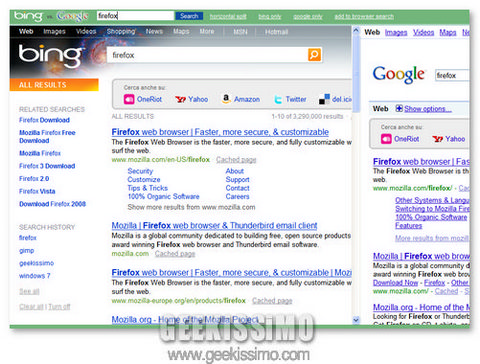Click the scroll up arrow of Bing pane
The width and height of the screenshot is (480, 364).
356,31
